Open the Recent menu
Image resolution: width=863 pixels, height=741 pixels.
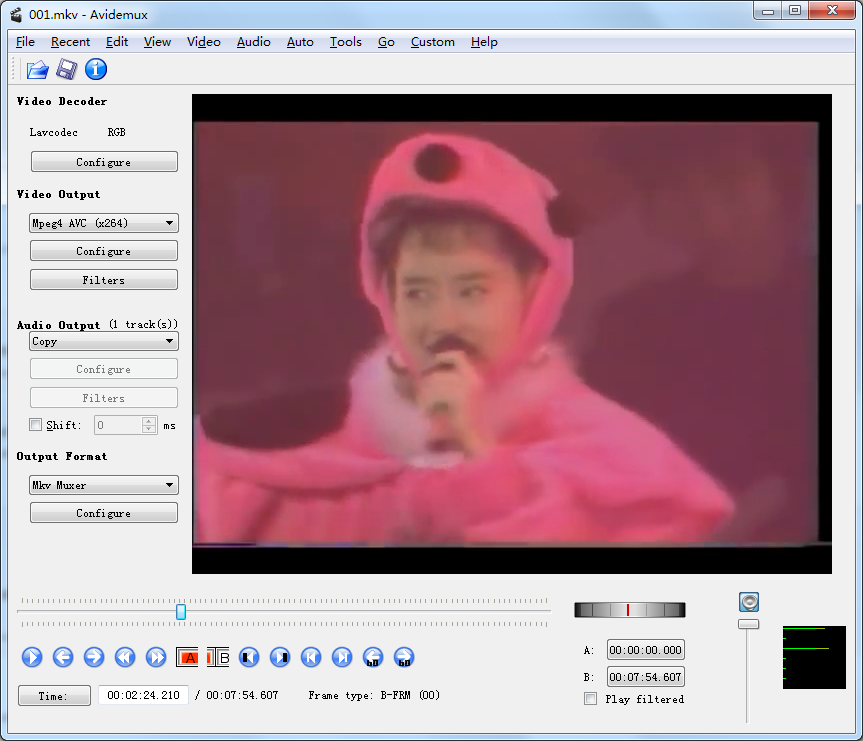[x=70, y=42]
